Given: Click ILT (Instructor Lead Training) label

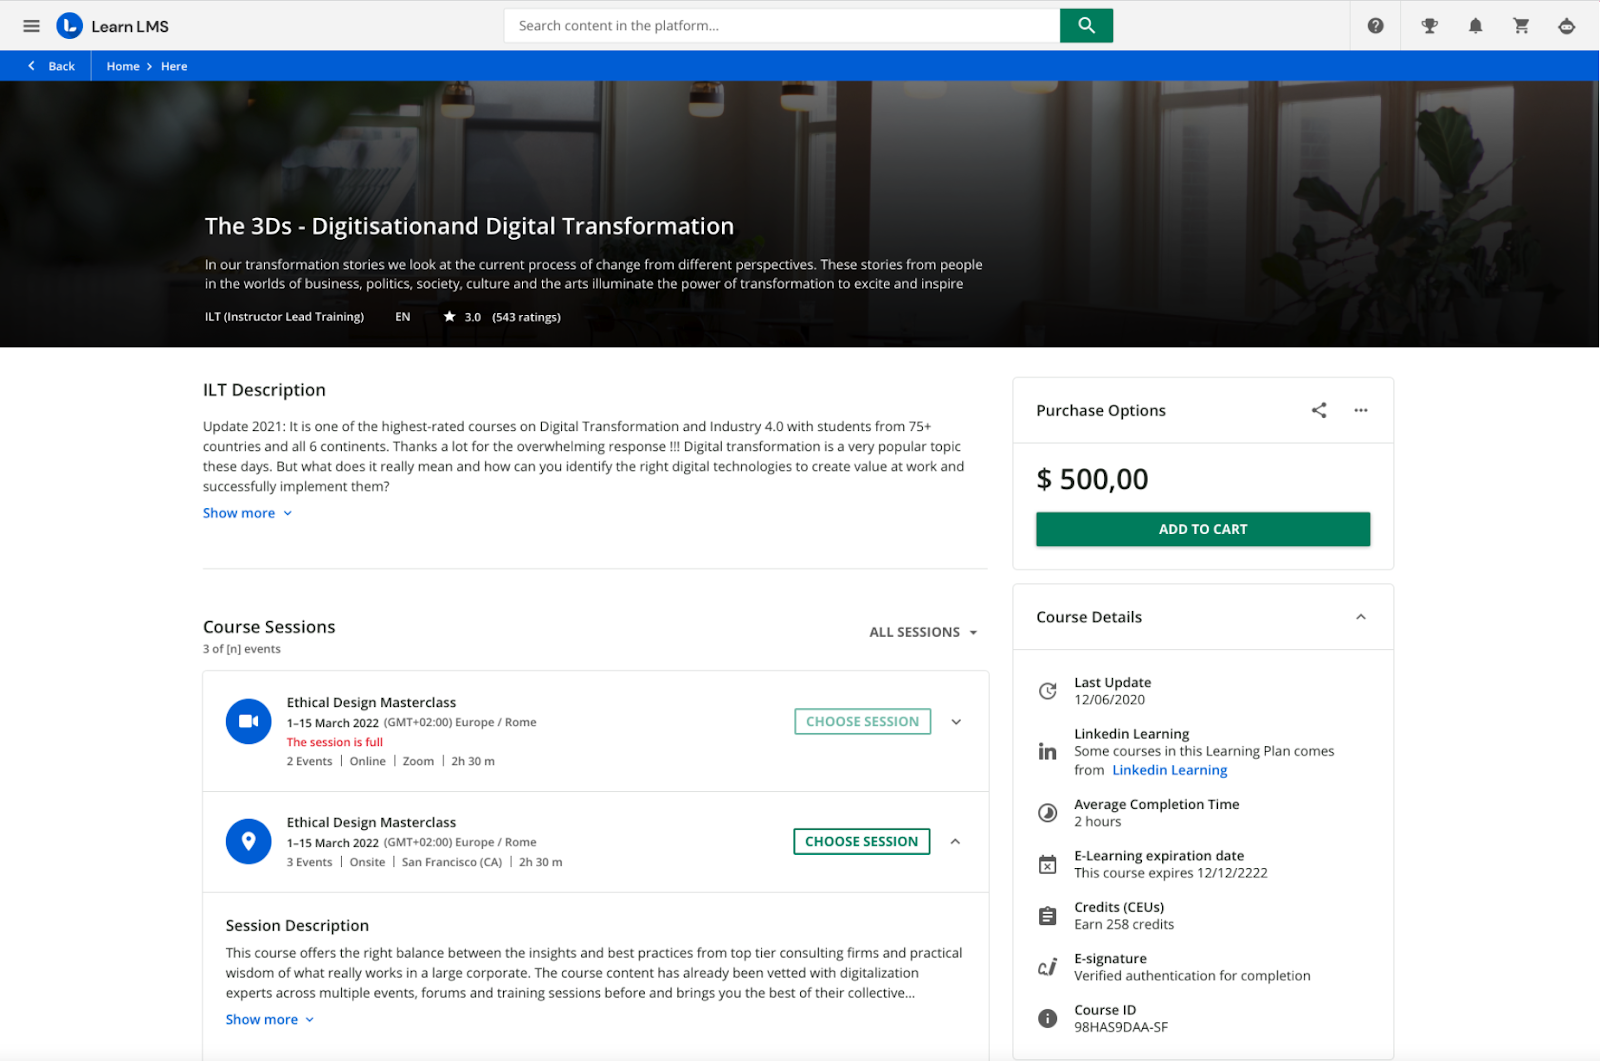Looking at the screenshot, I should point(284,317).
